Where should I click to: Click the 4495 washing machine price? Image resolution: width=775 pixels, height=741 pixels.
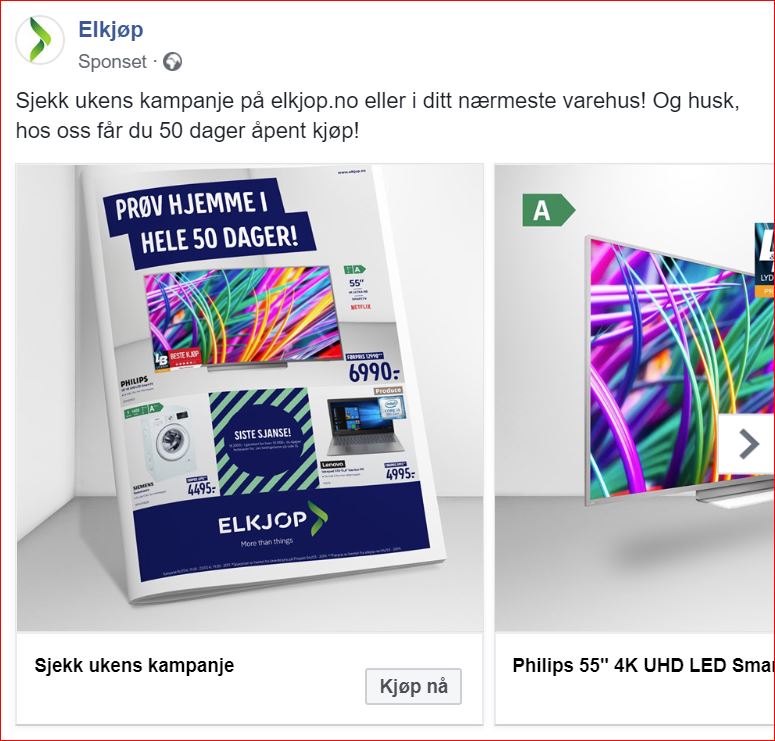click(x=202, y=489)
